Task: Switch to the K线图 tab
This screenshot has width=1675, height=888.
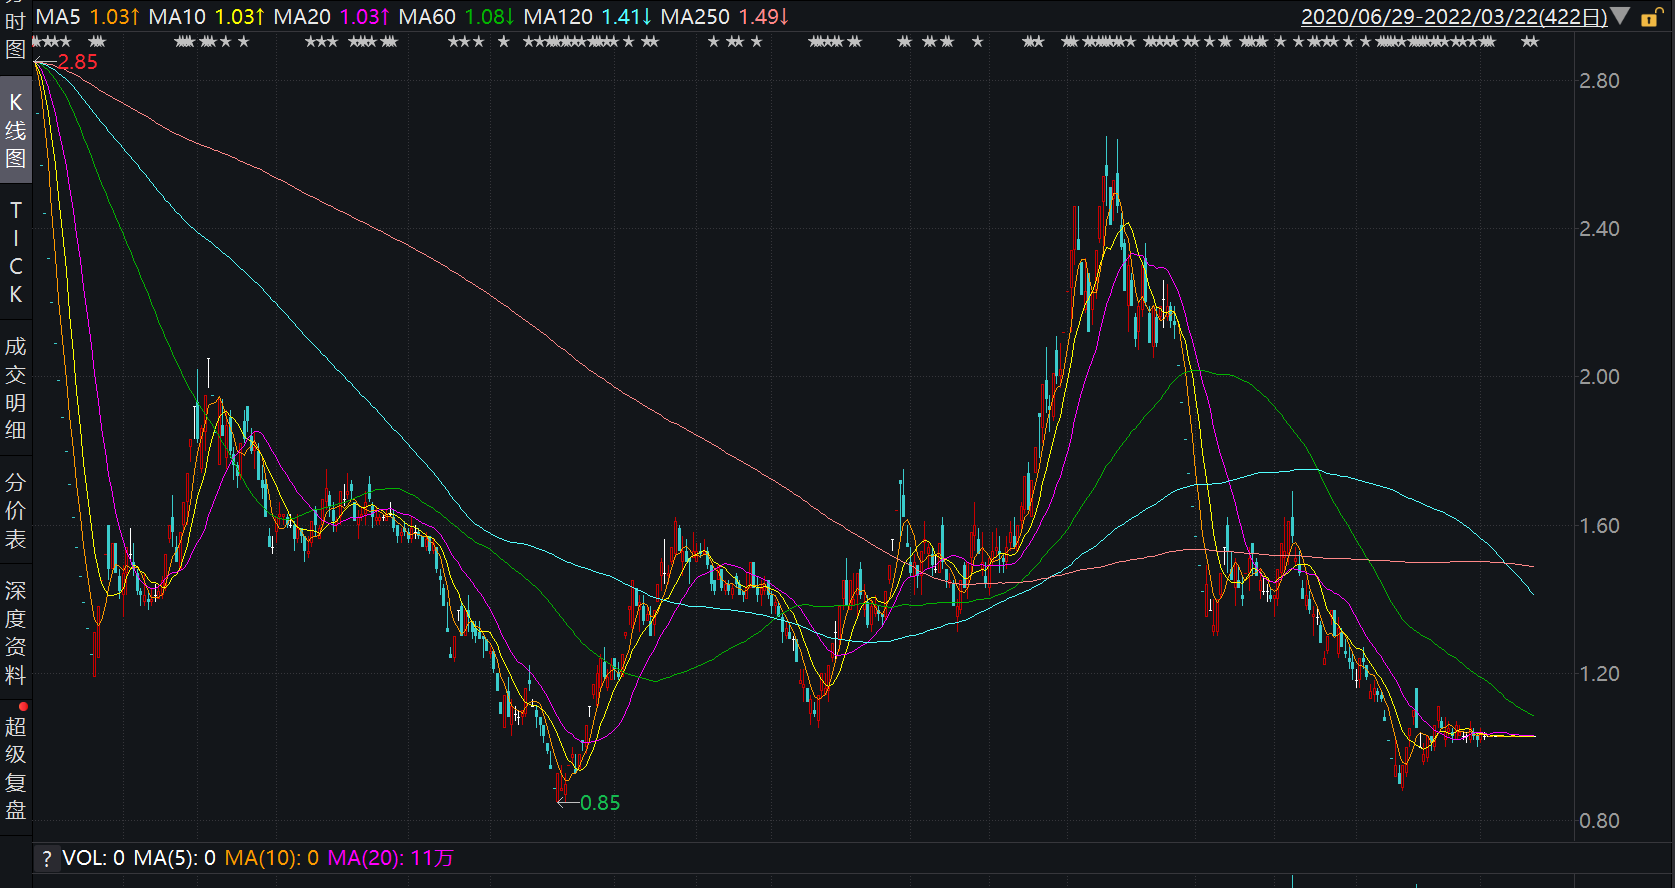Action: [16, 130]
